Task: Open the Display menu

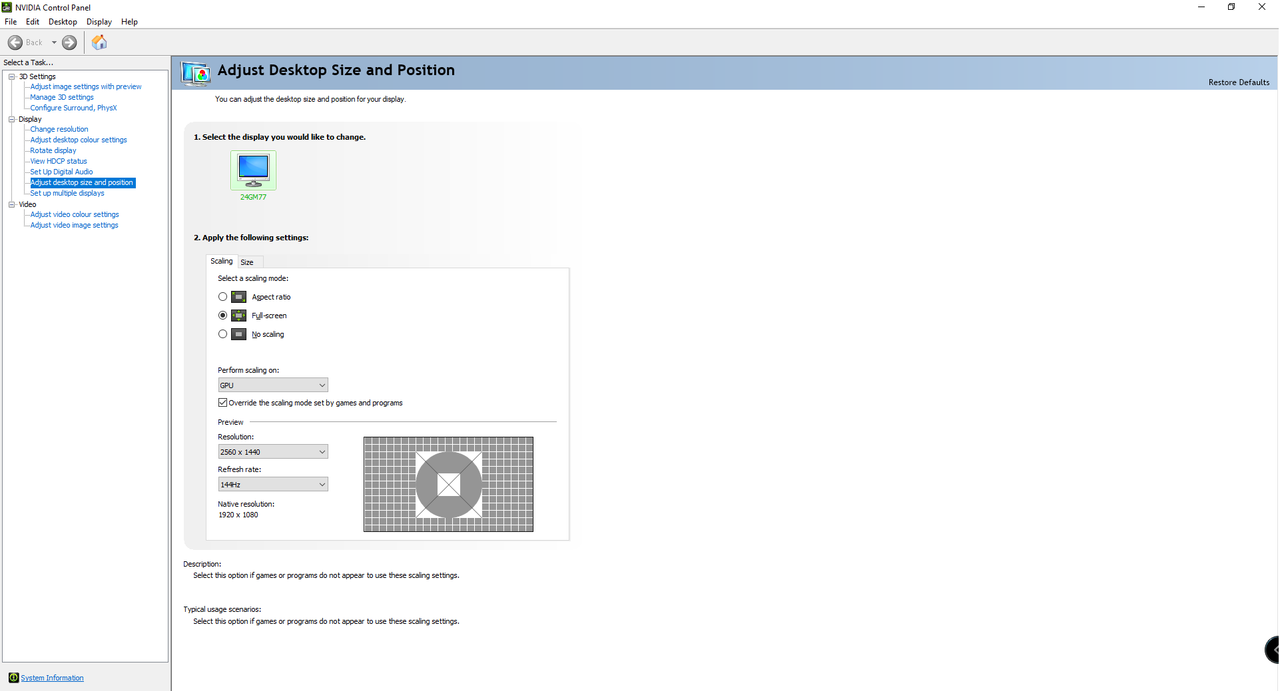Action: point(99,21)
